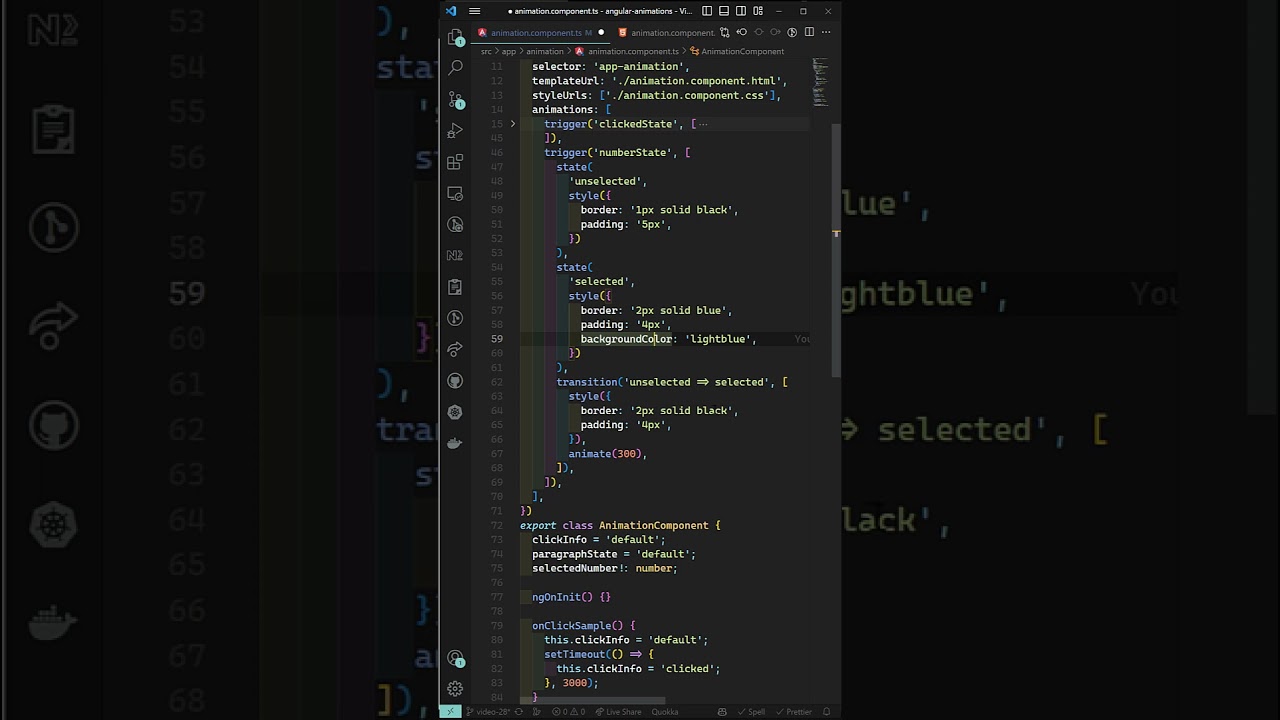Click 'Prettier' in the status bar
The height and width of the screenshot is (720, 1280).
794,712
